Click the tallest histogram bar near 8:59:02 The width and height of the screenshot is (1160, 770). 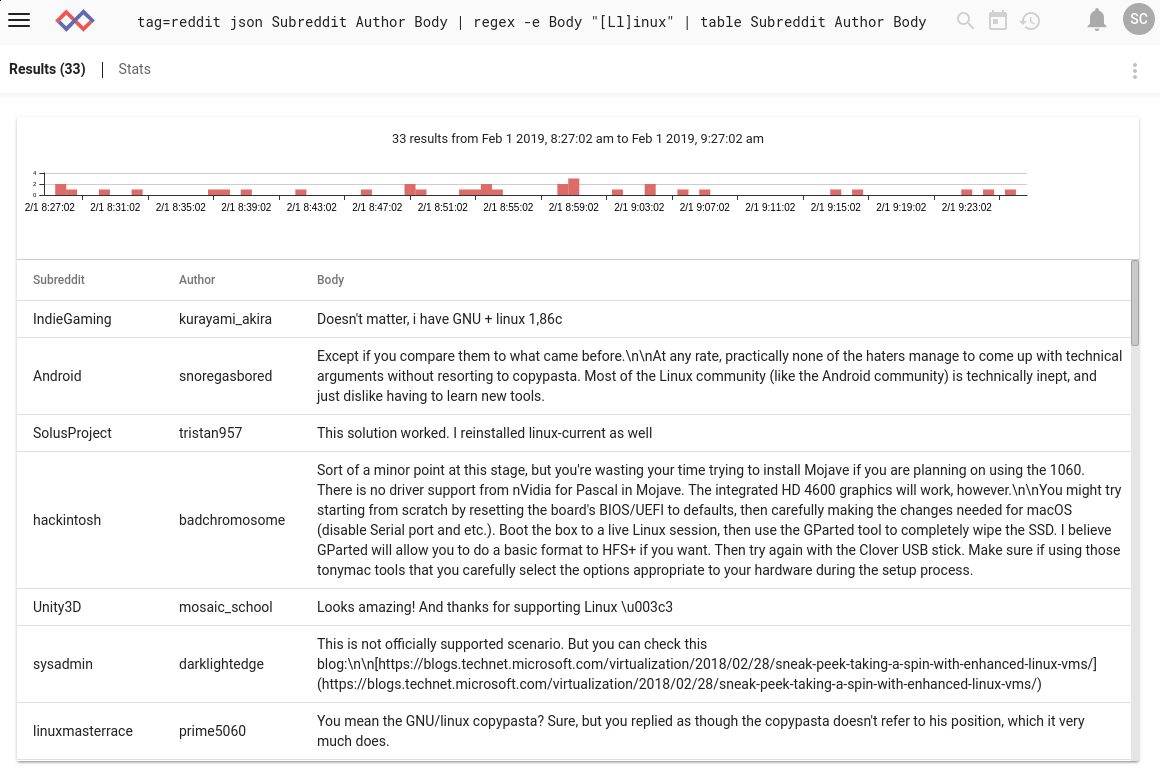pyautogui.click(x=574, y=186)
